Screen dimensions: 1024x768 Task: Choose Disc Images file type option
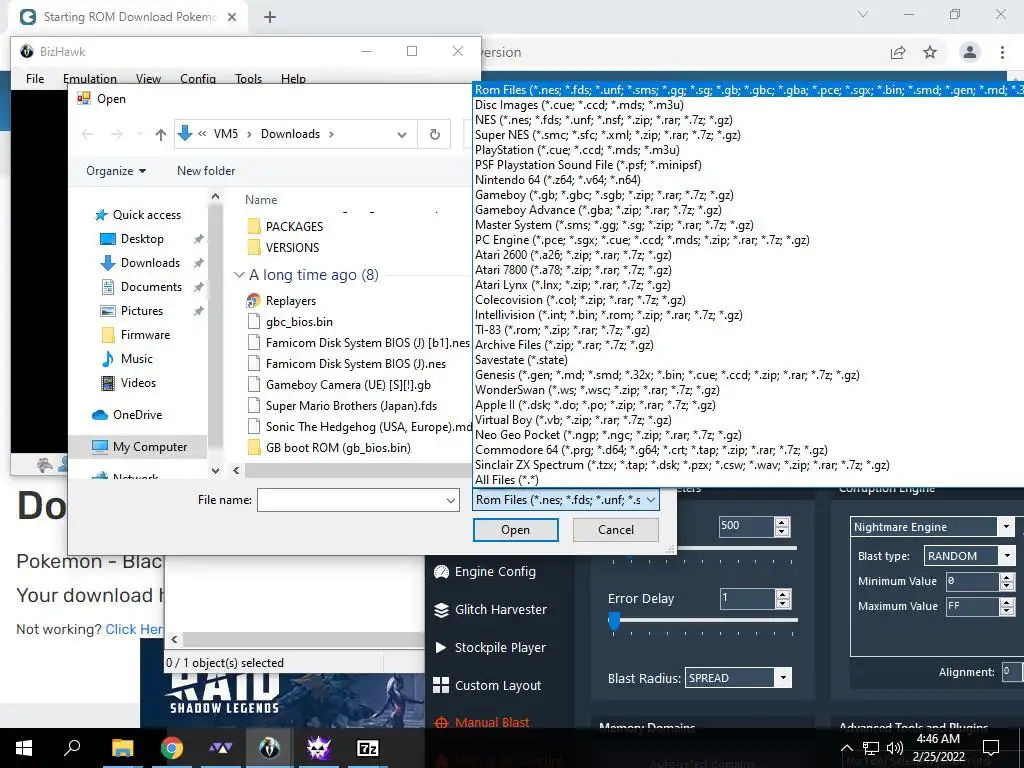pyautogui.click(x=579, y=104)
